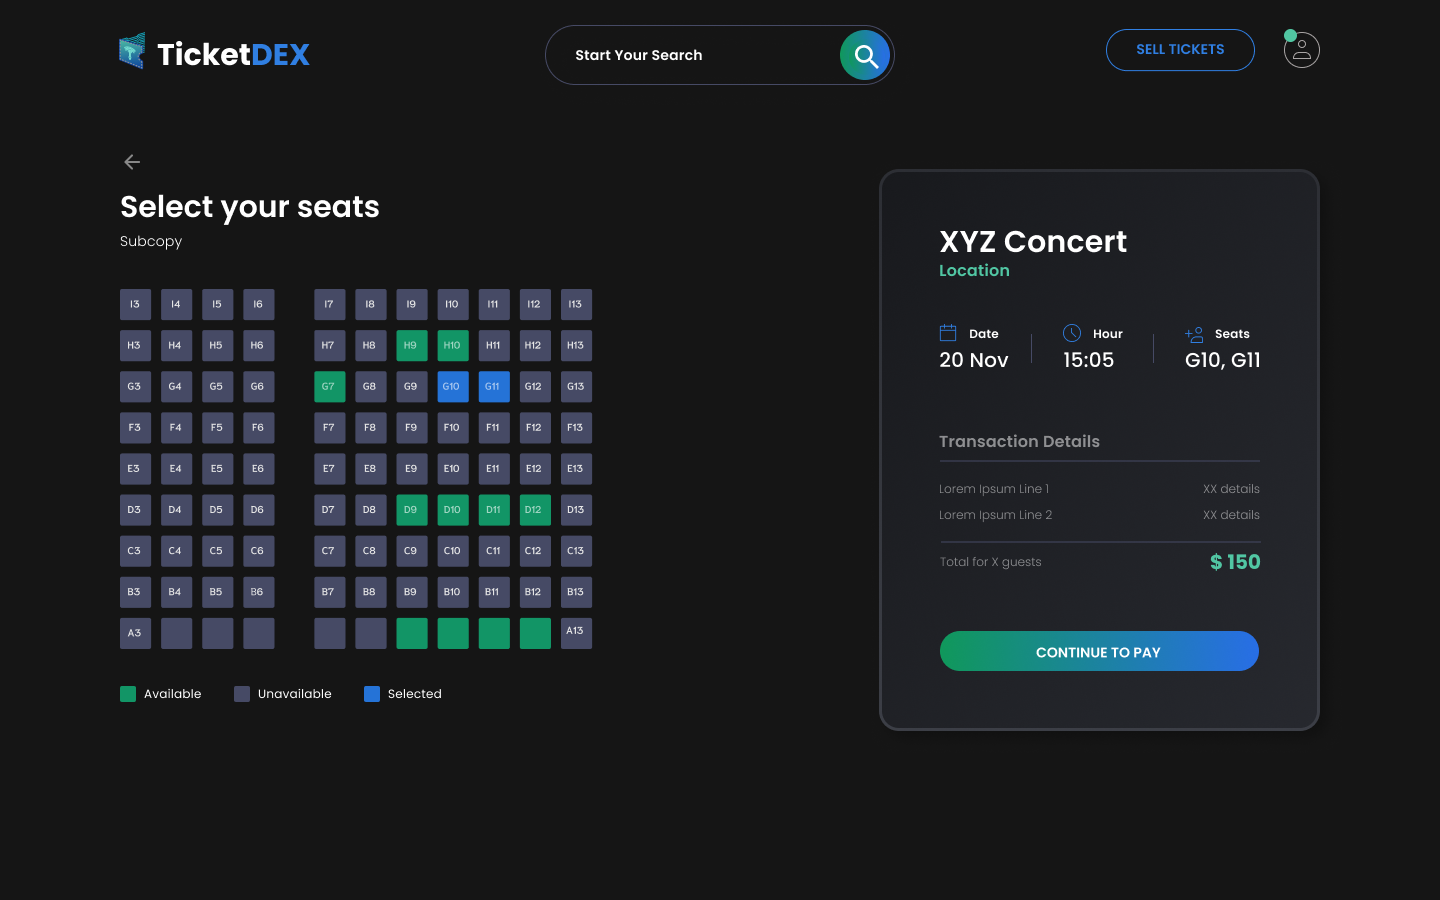The width and height of the screenshot is (1440, 900).
Task: Click the blue search magnifier icon
Action: tap(864, 55)
